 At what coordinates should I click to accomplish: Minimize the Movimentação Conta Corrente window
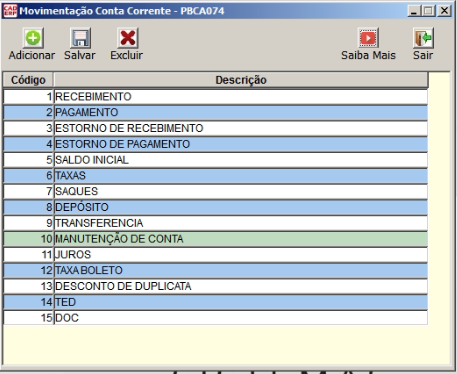[414, 11]
